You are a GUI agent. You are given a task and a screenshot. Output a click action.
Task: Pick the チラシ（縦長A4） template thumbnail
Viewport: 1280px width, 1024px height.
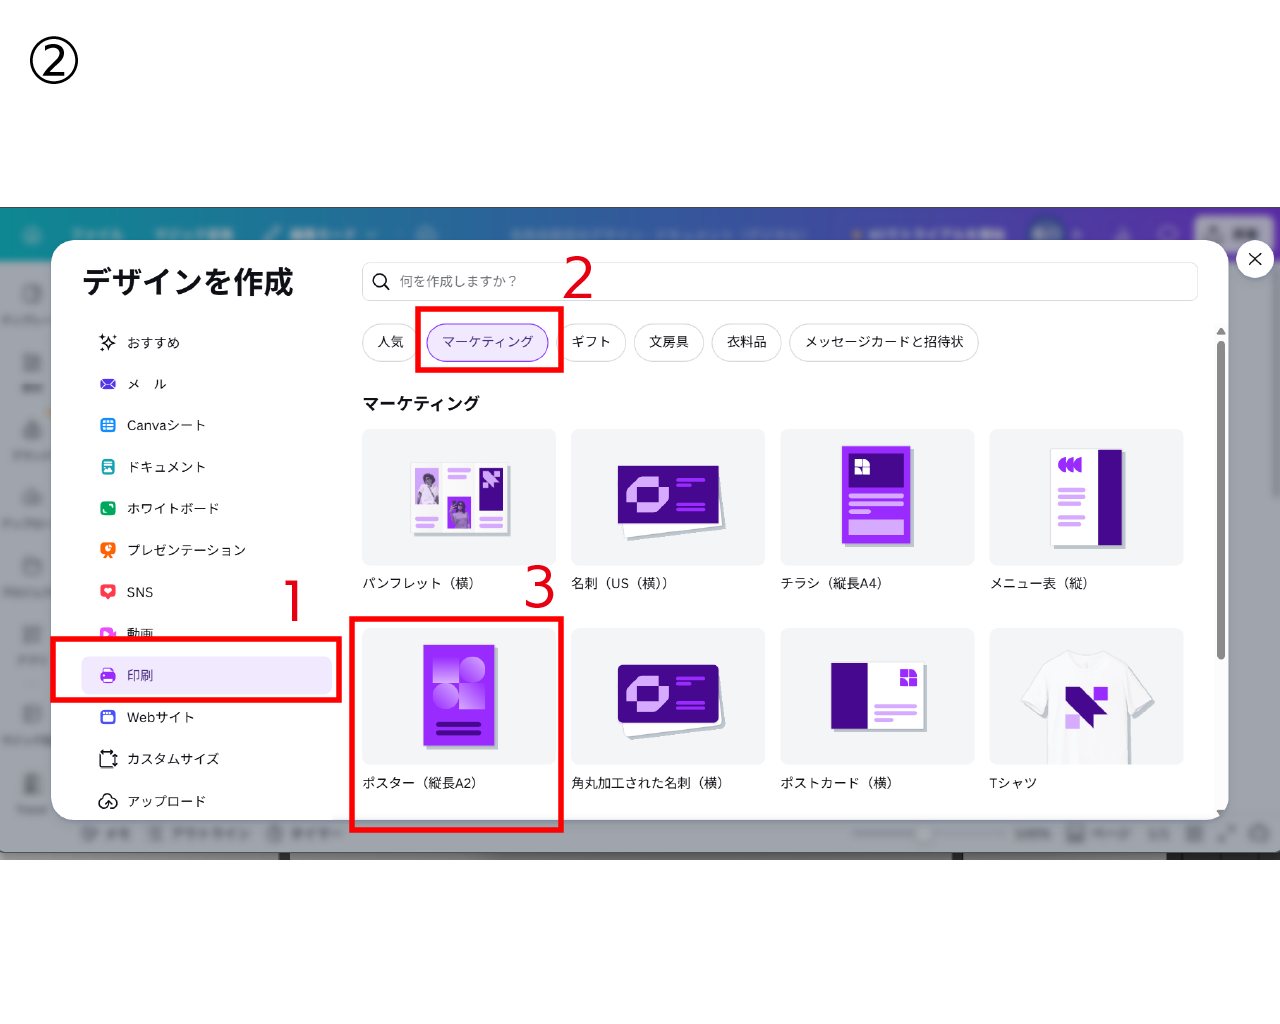[x=876, y=497]
